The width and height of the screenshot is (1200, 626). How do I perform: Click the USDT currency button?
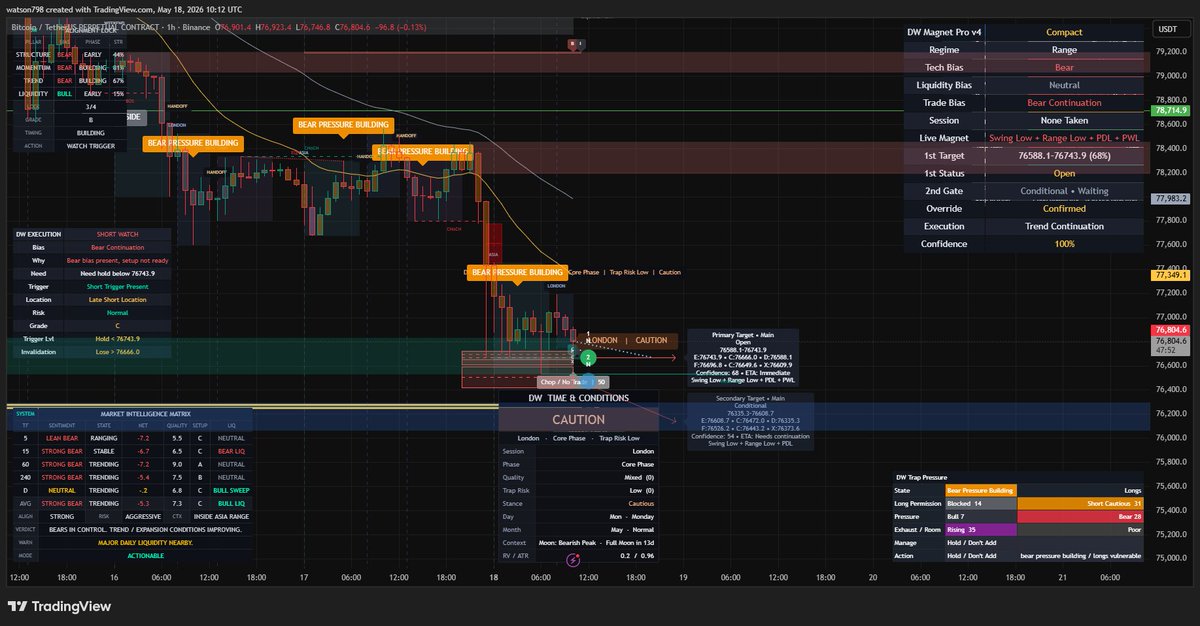pos(1166,30)
